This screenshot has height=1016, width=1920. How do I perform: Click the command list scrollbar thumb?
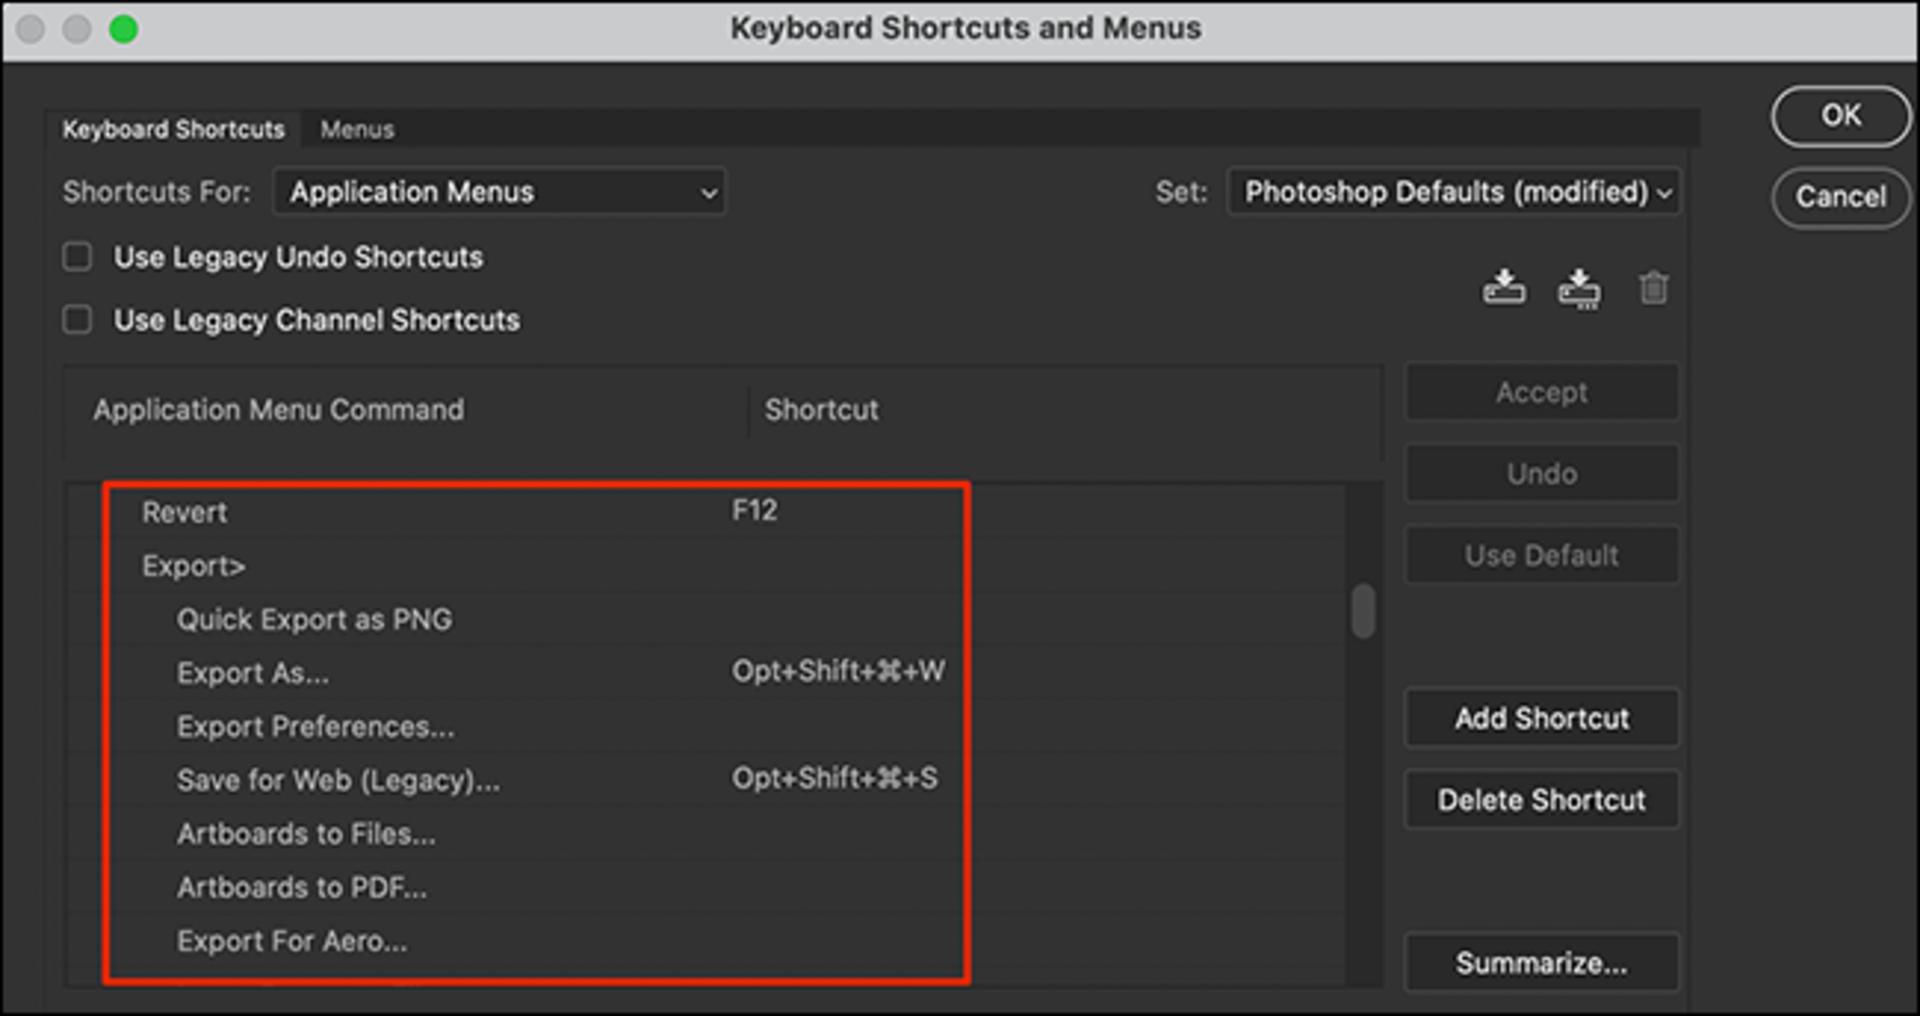[x=1363, y=611]
